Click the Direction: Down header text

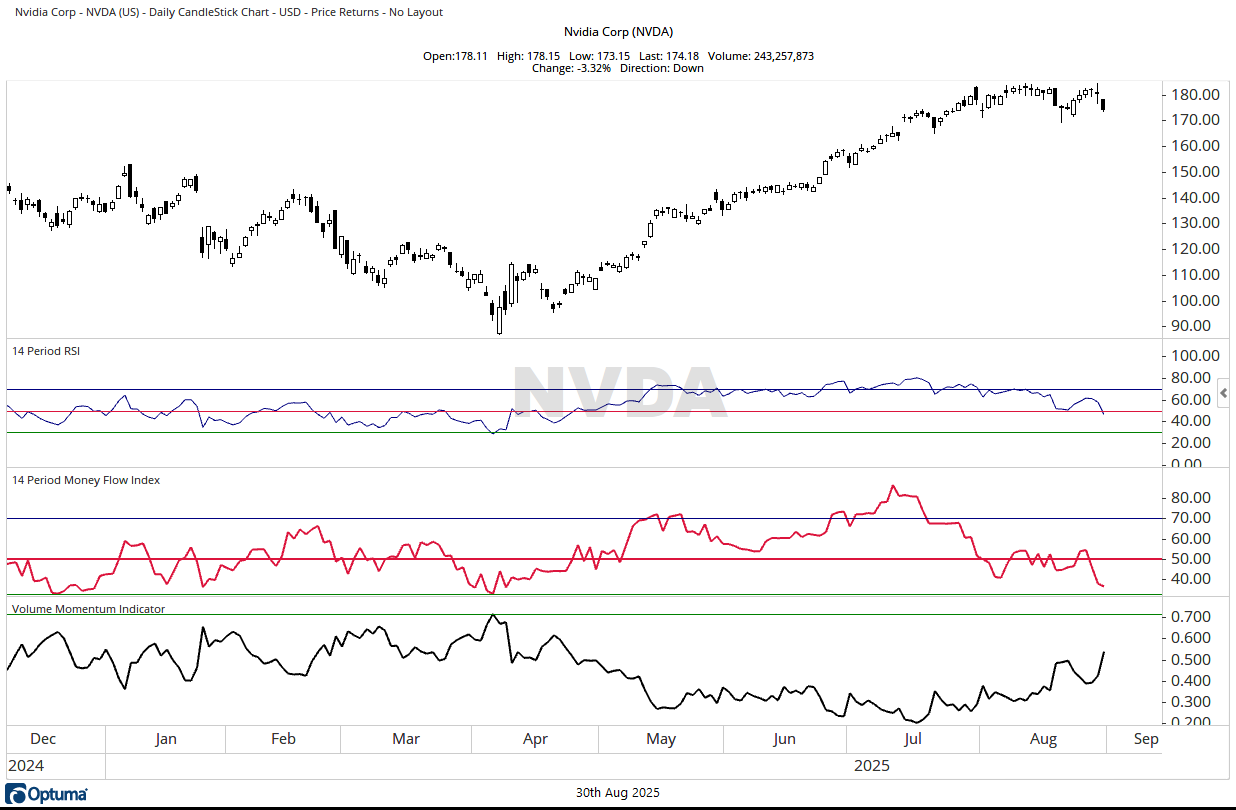(661, 68)
